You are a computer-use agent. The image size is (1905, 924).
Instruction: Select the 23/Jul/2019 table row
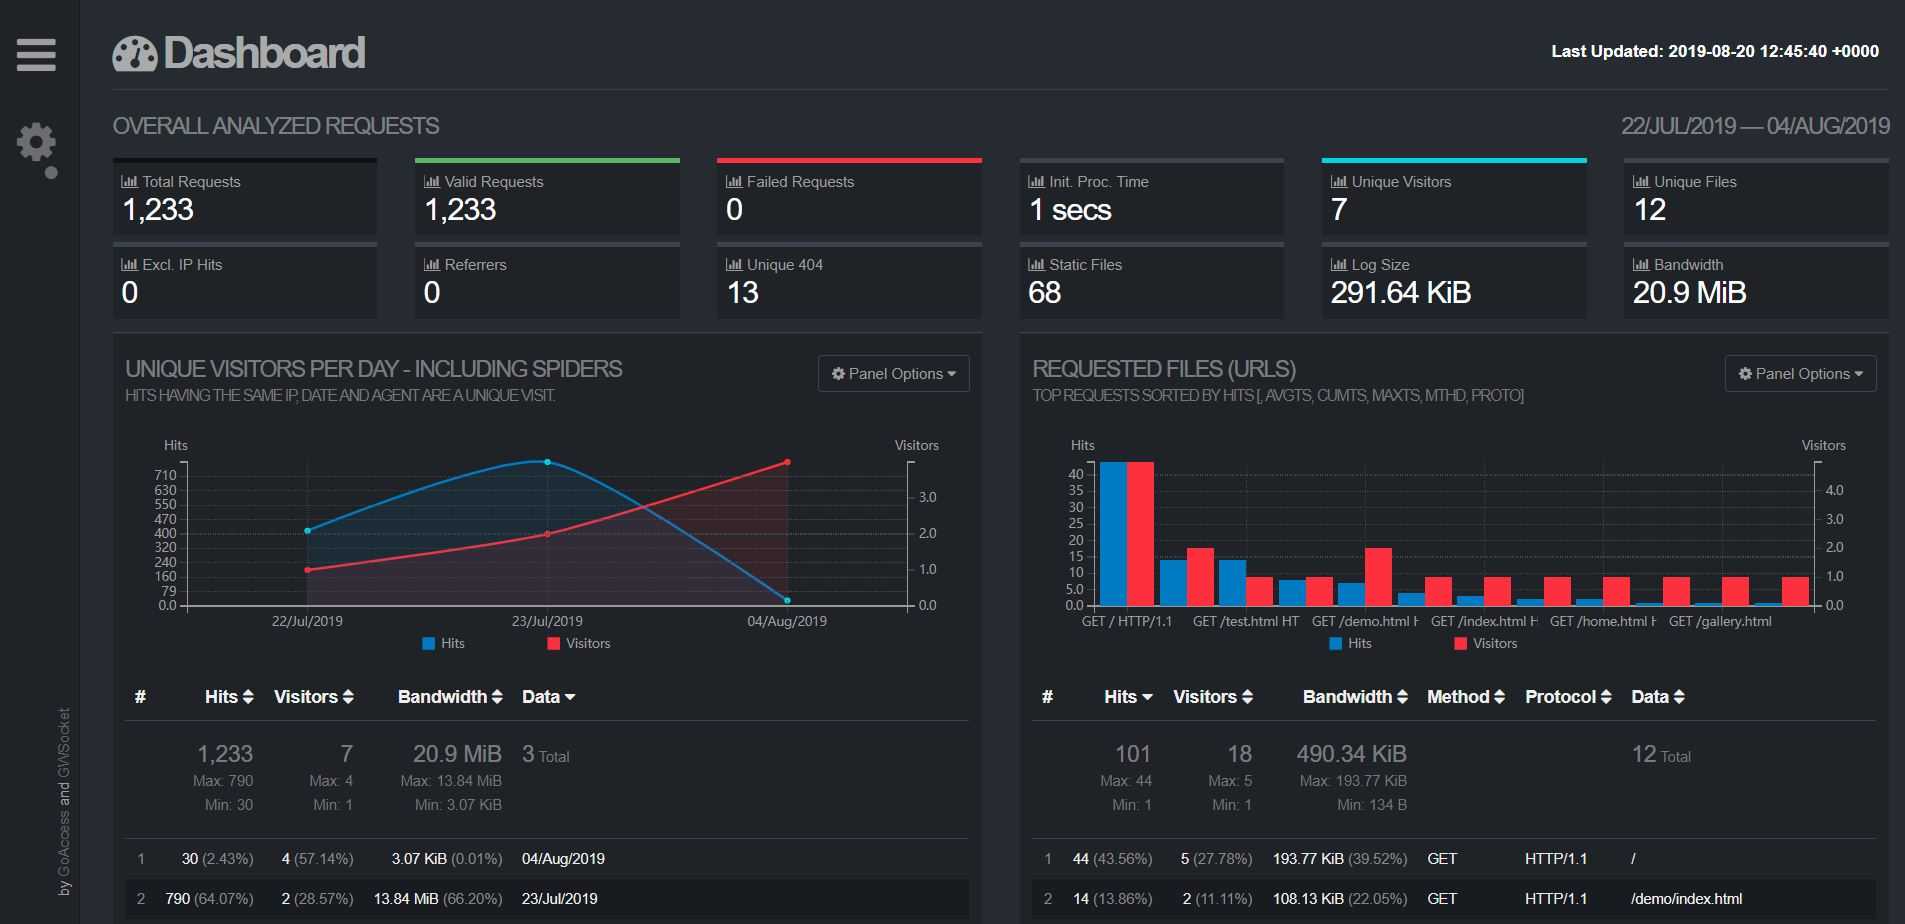(546, 899)
